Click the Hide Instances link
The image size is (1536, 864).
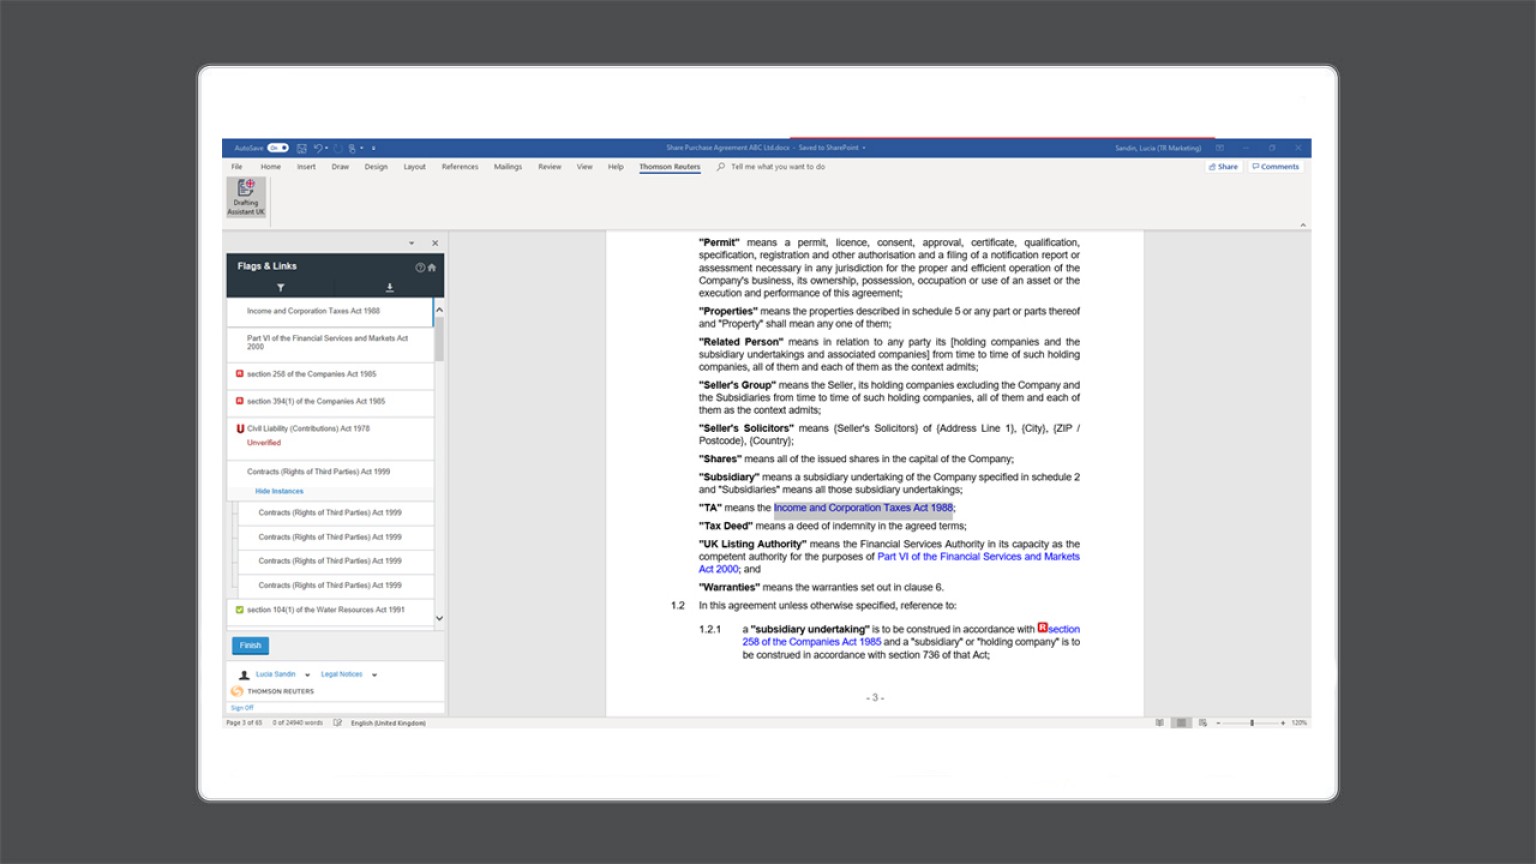[278, 491]
